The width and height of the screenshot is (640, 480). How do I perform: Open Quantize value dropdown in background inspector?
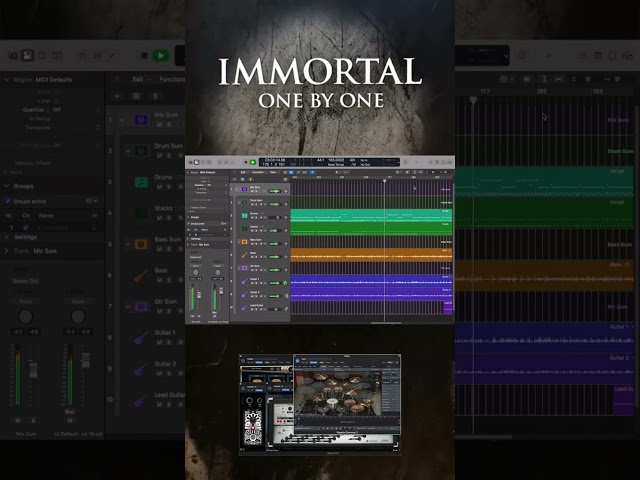coord(57,110)
